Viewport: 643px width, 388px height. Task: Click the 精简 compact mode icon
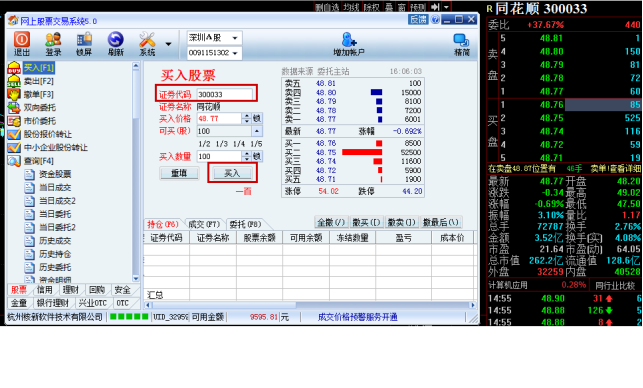point(462,43)
